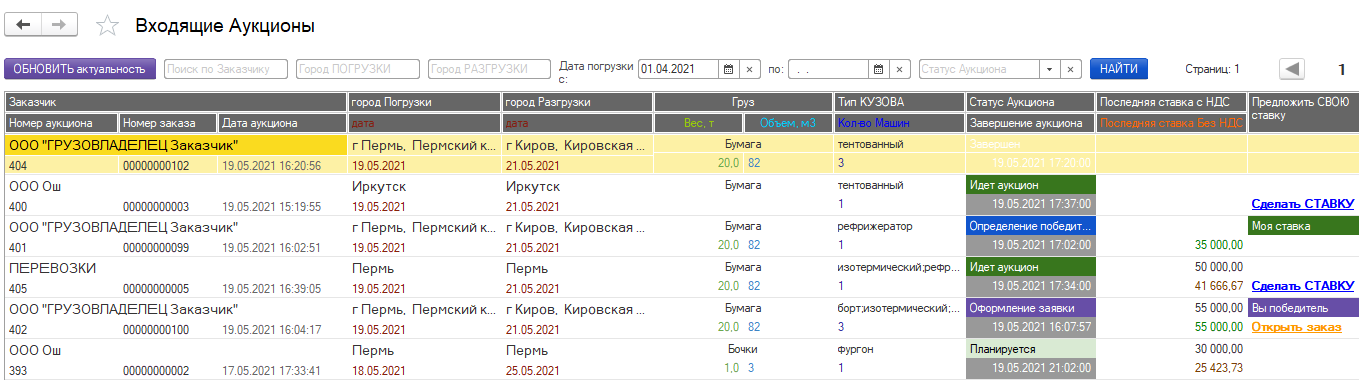This screenshot has width=1359, height=380.
Task: Click the Груз column header
Action: coord(743,102)
